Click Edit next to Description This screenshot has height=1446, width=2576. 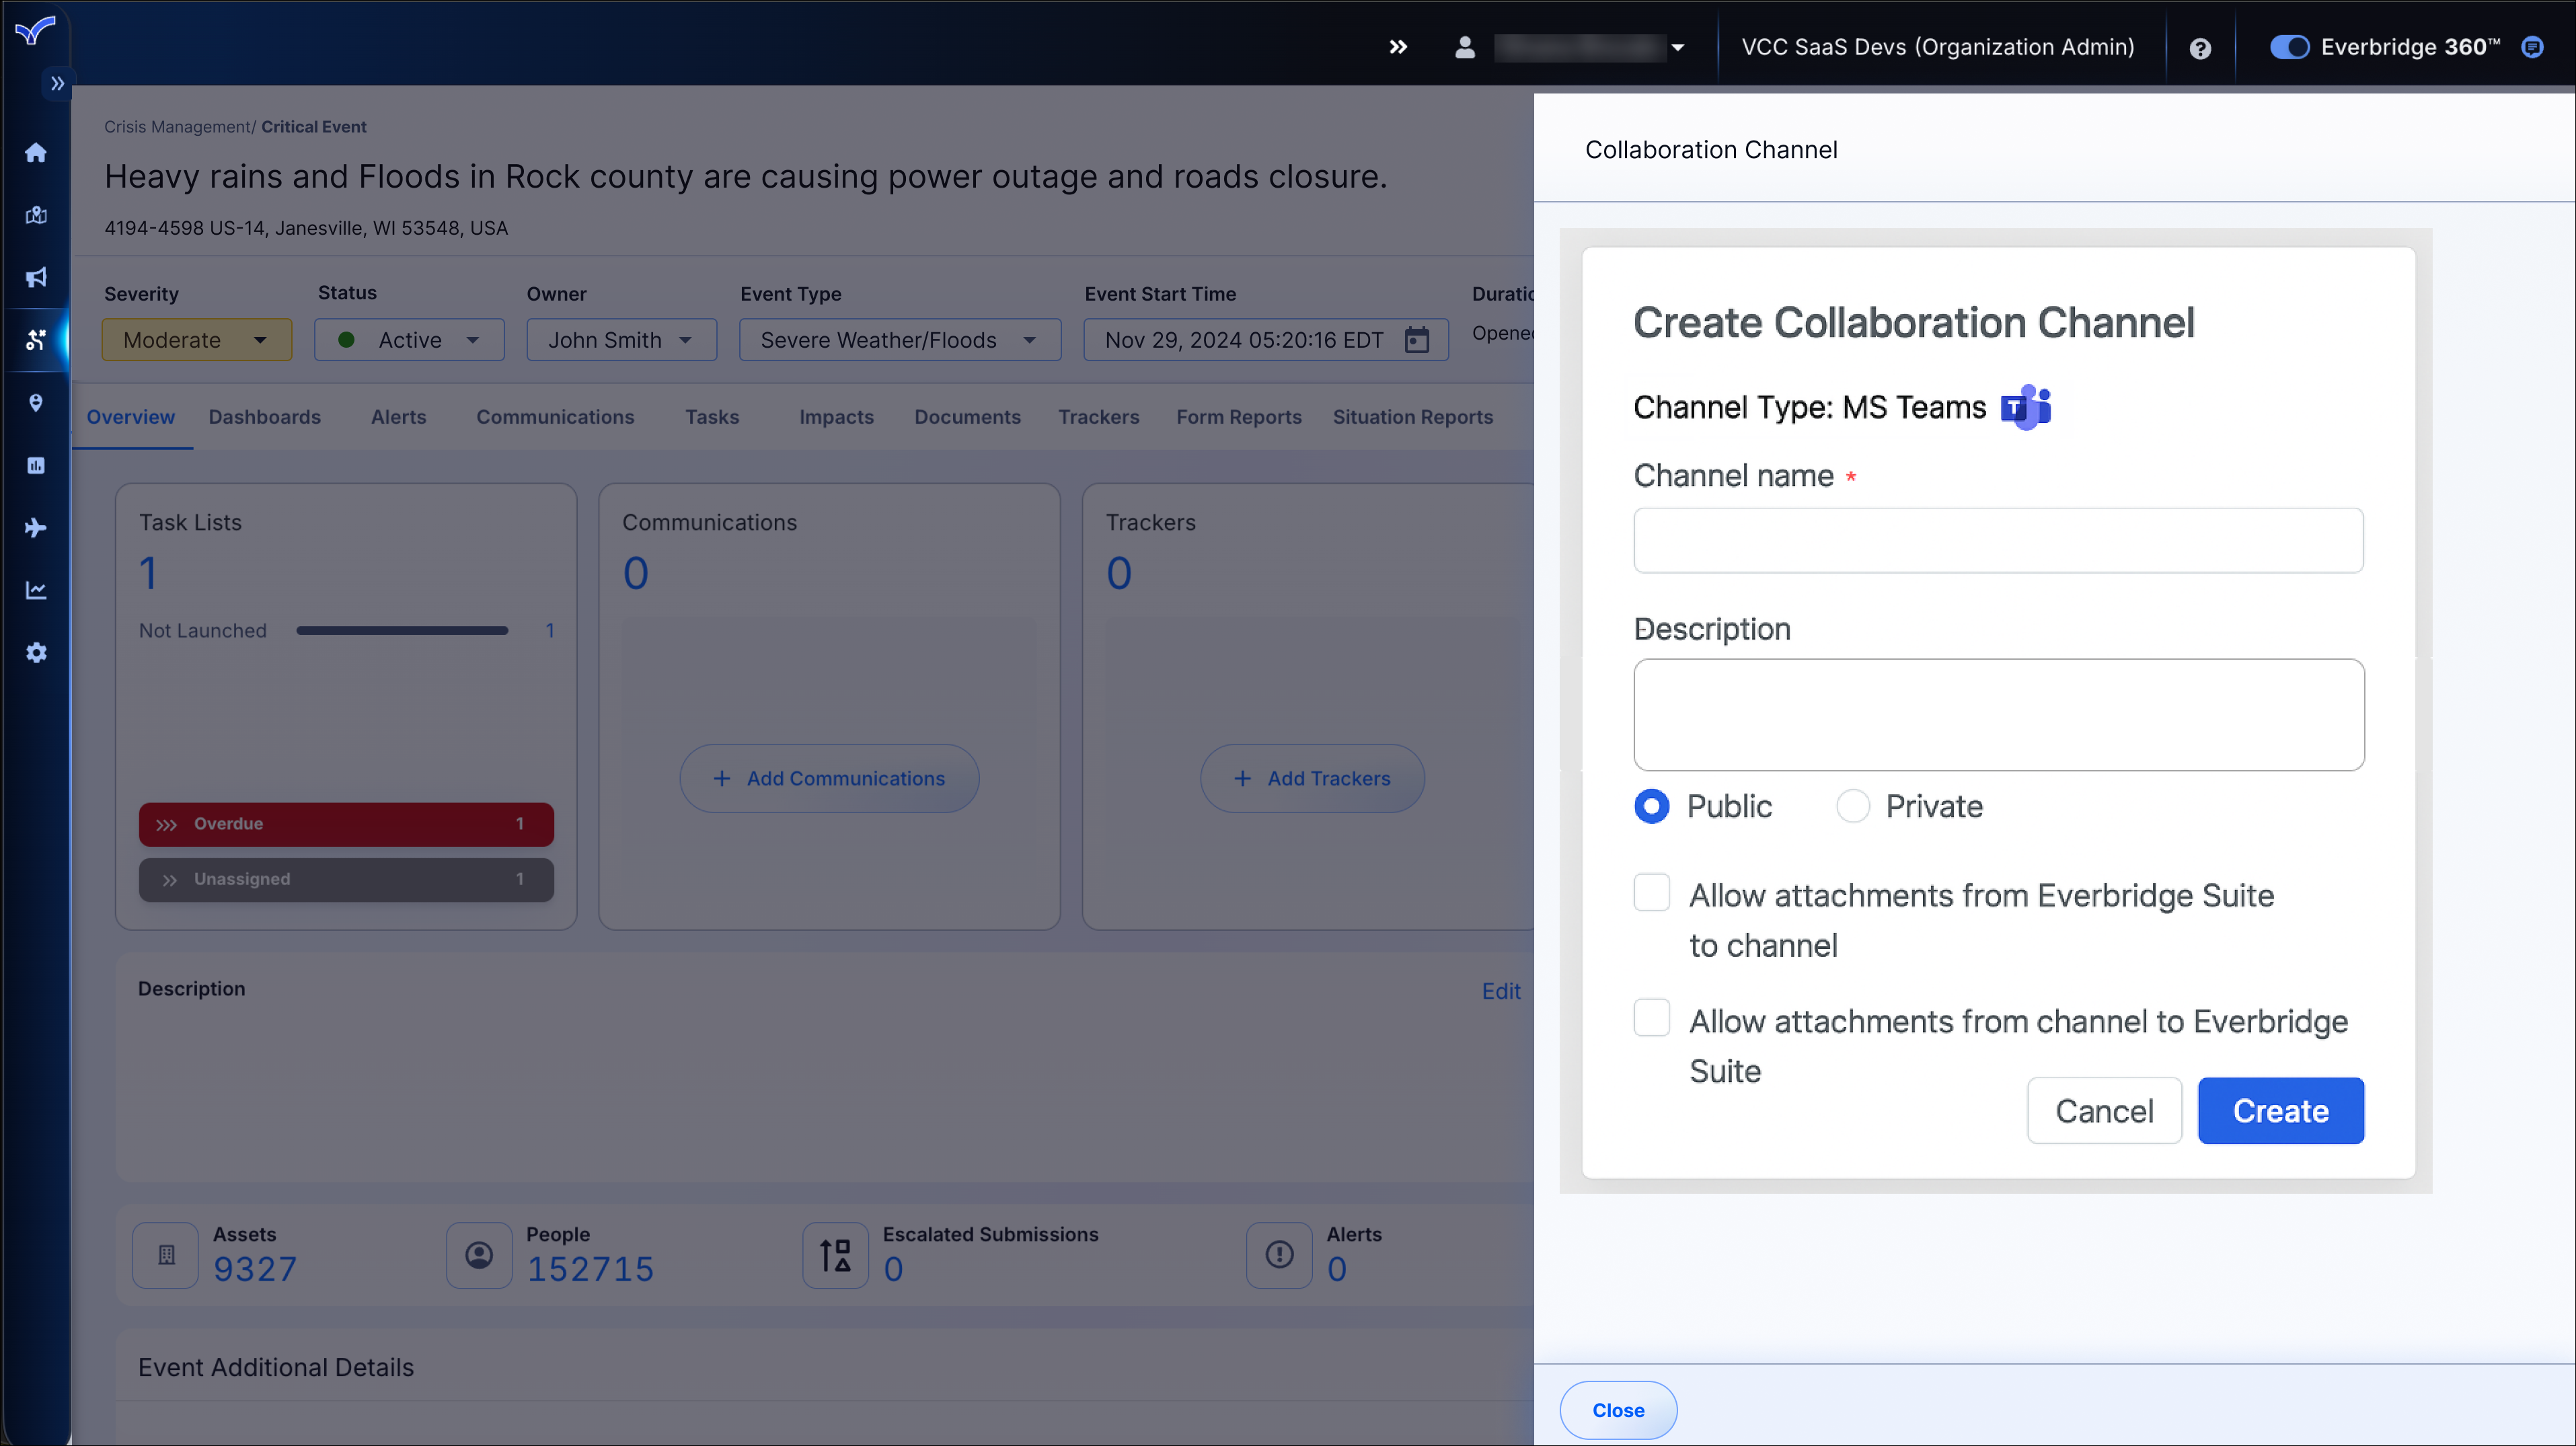tap(1500, 990)
